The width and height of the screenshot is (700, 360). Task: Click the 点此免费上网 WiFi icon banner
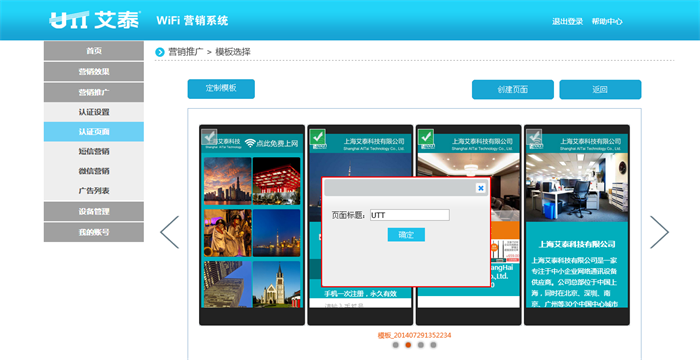[x=271, y=143]
